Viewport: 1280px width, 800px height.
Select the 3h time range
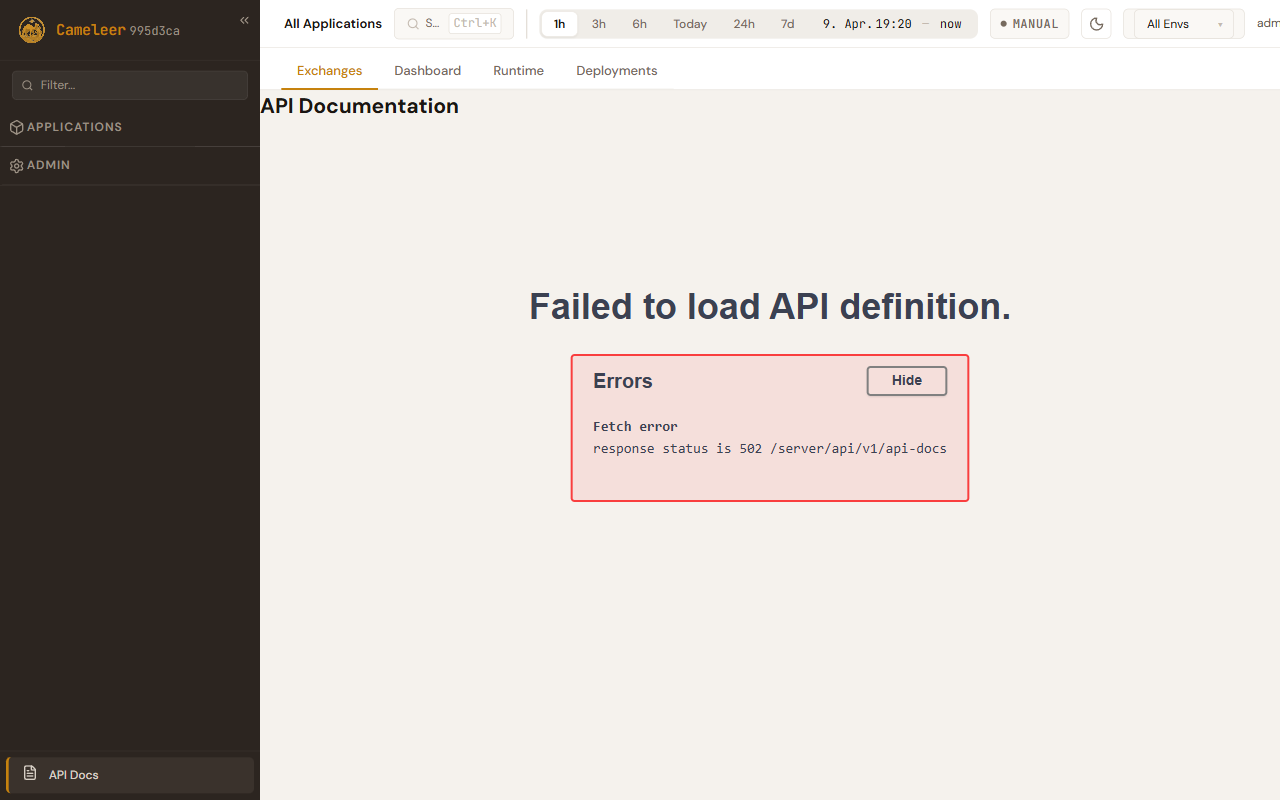598,24
